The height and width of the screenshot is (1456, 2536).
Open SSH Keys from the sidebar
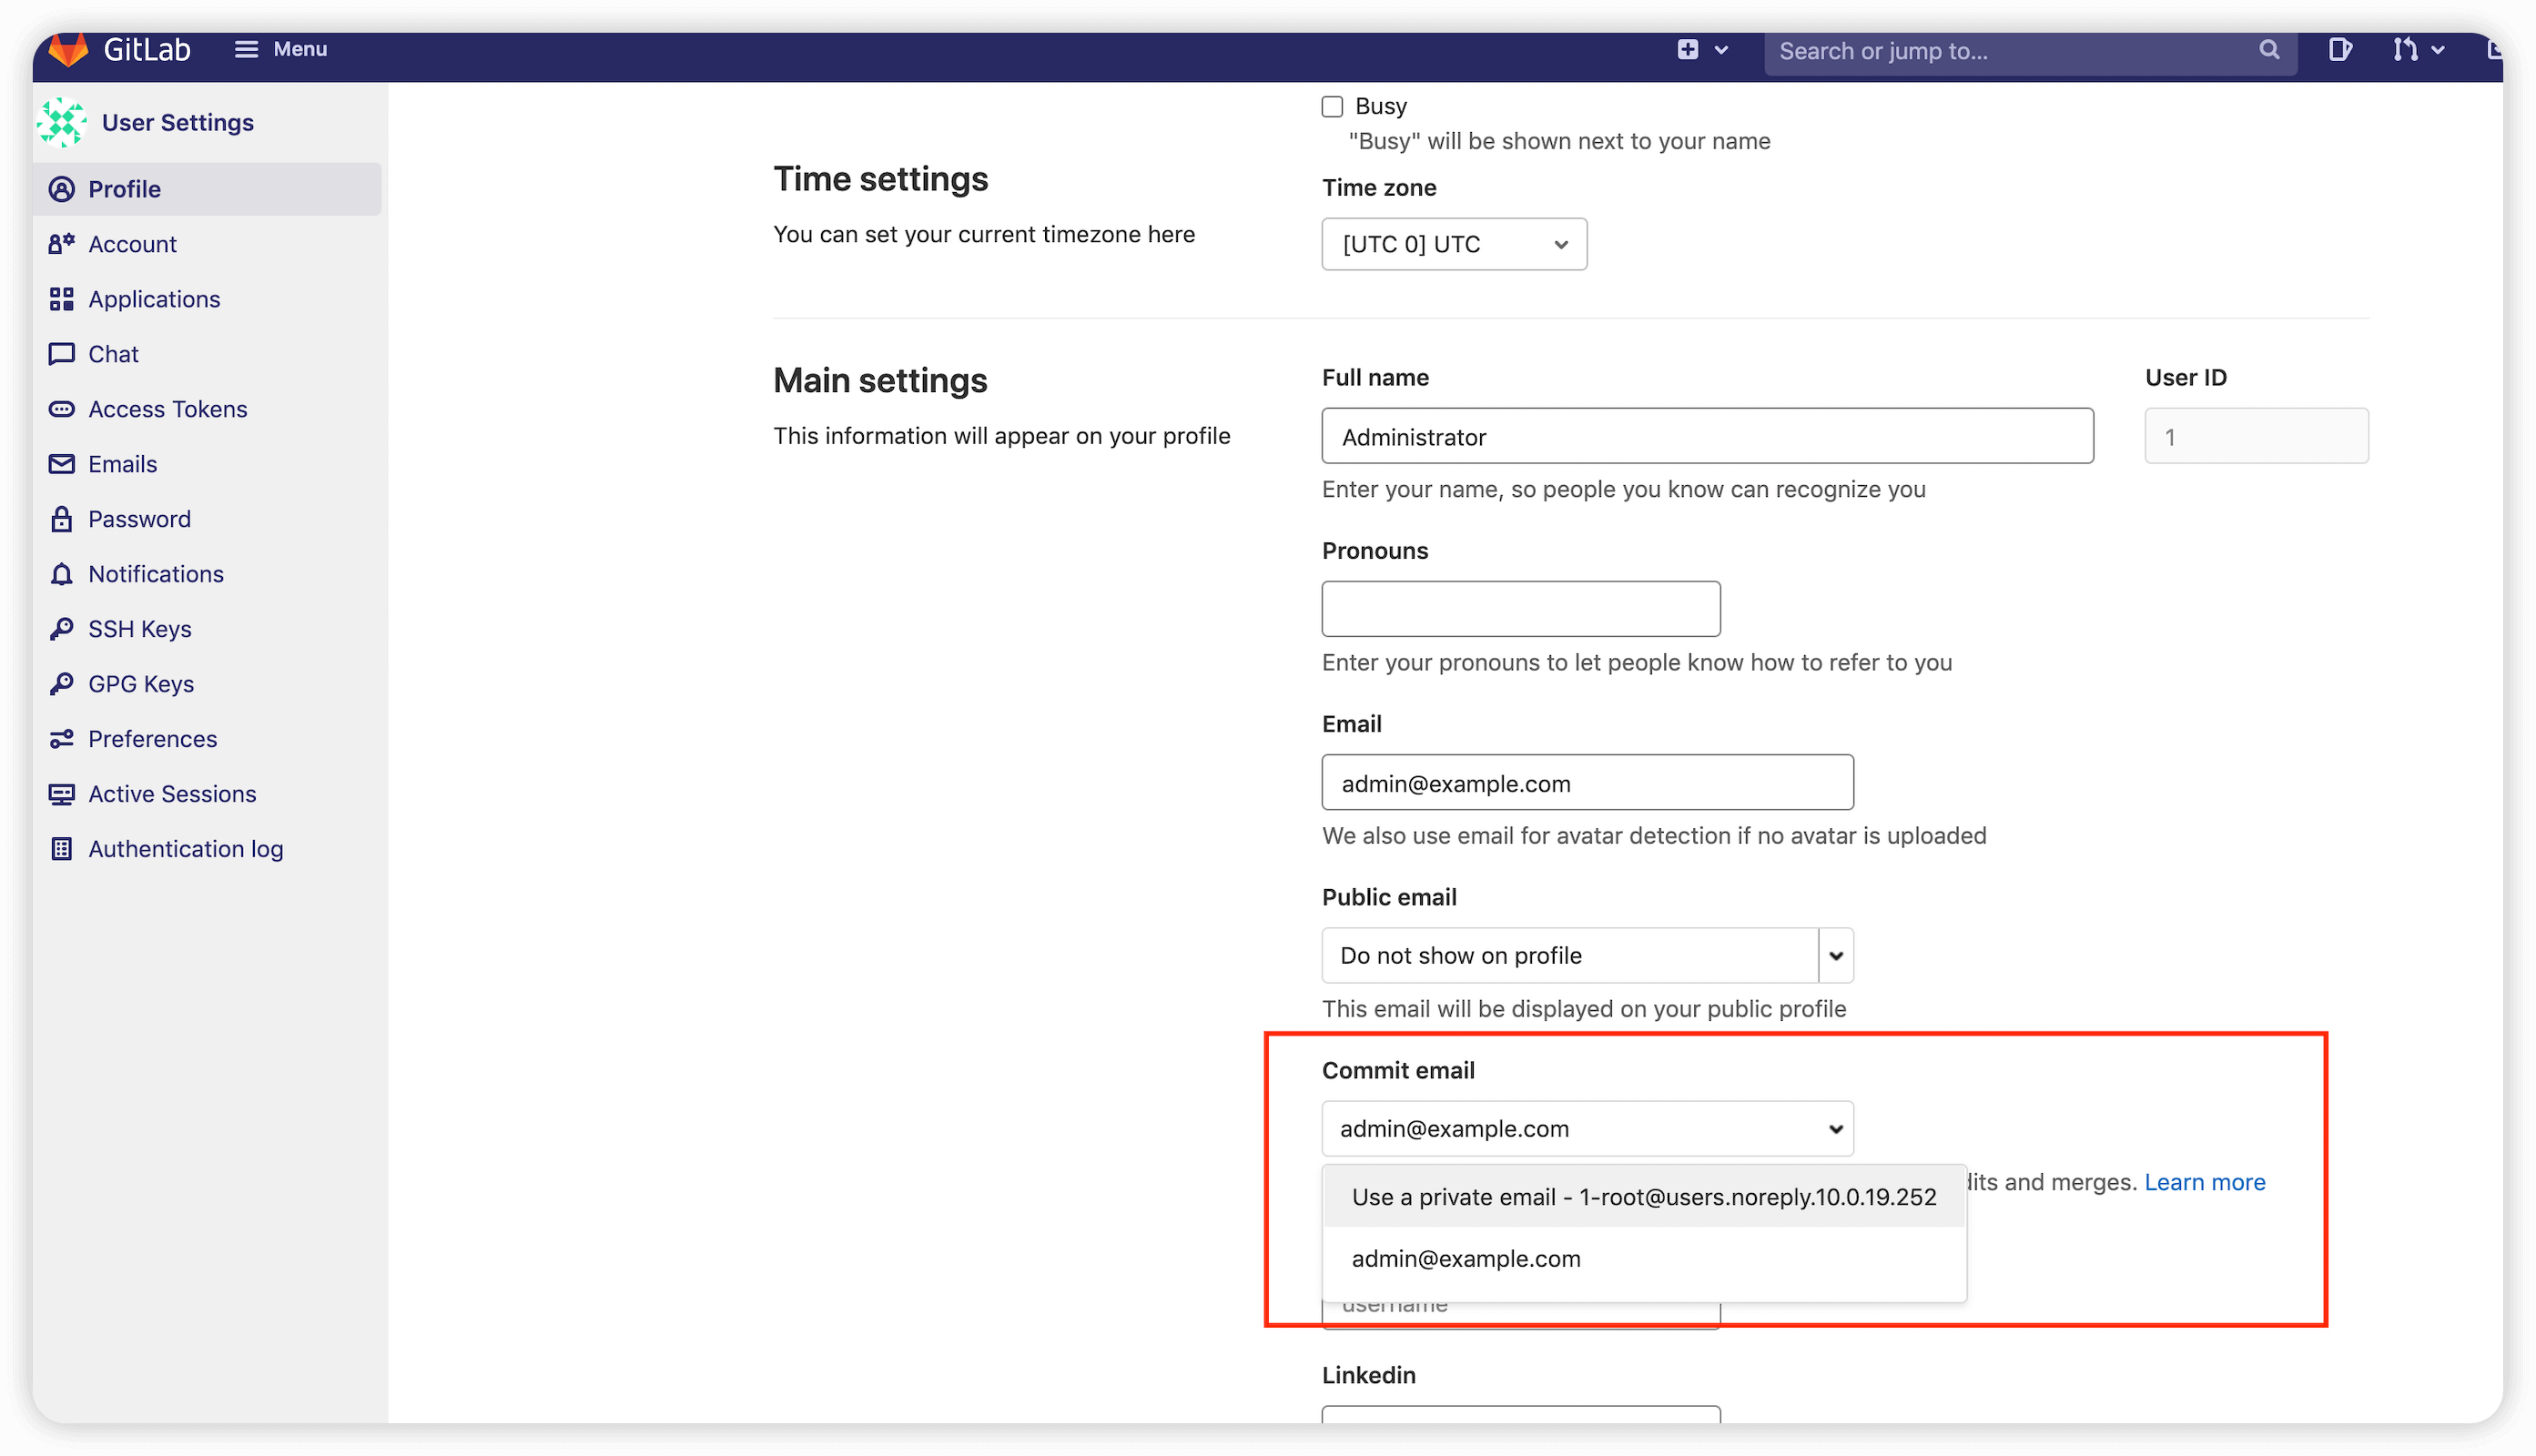click(x=139, y=628)
